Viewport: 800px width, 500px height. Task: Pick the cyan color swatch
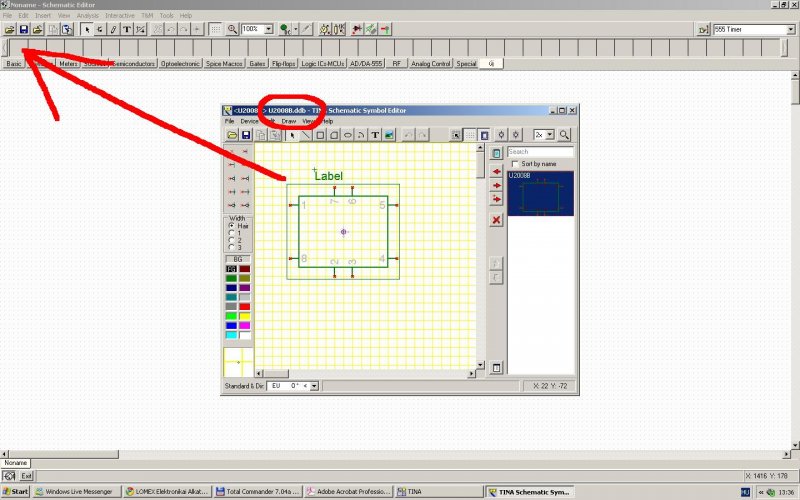pyautogui.click(x=232, y=335)
